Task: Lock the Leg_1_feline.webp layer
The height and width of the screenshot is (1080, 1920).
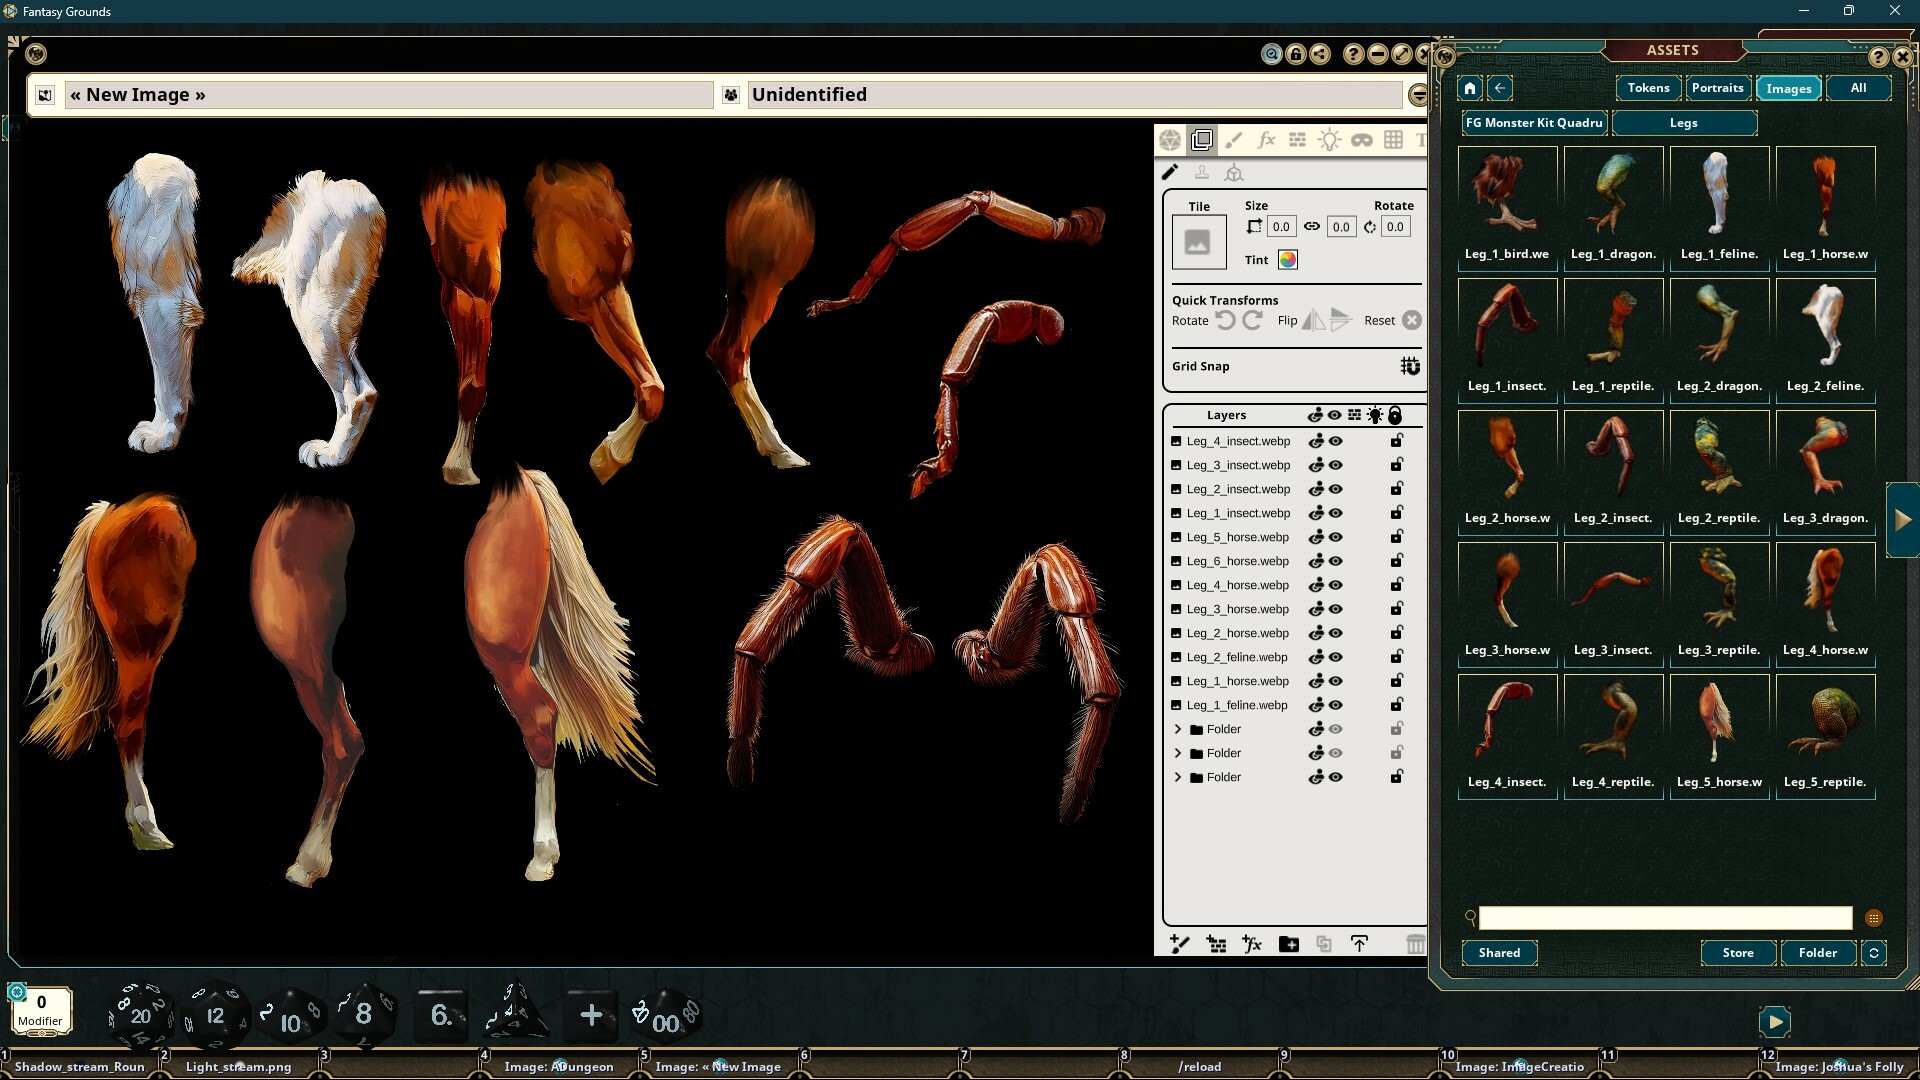Action: tap(1397, 705)
